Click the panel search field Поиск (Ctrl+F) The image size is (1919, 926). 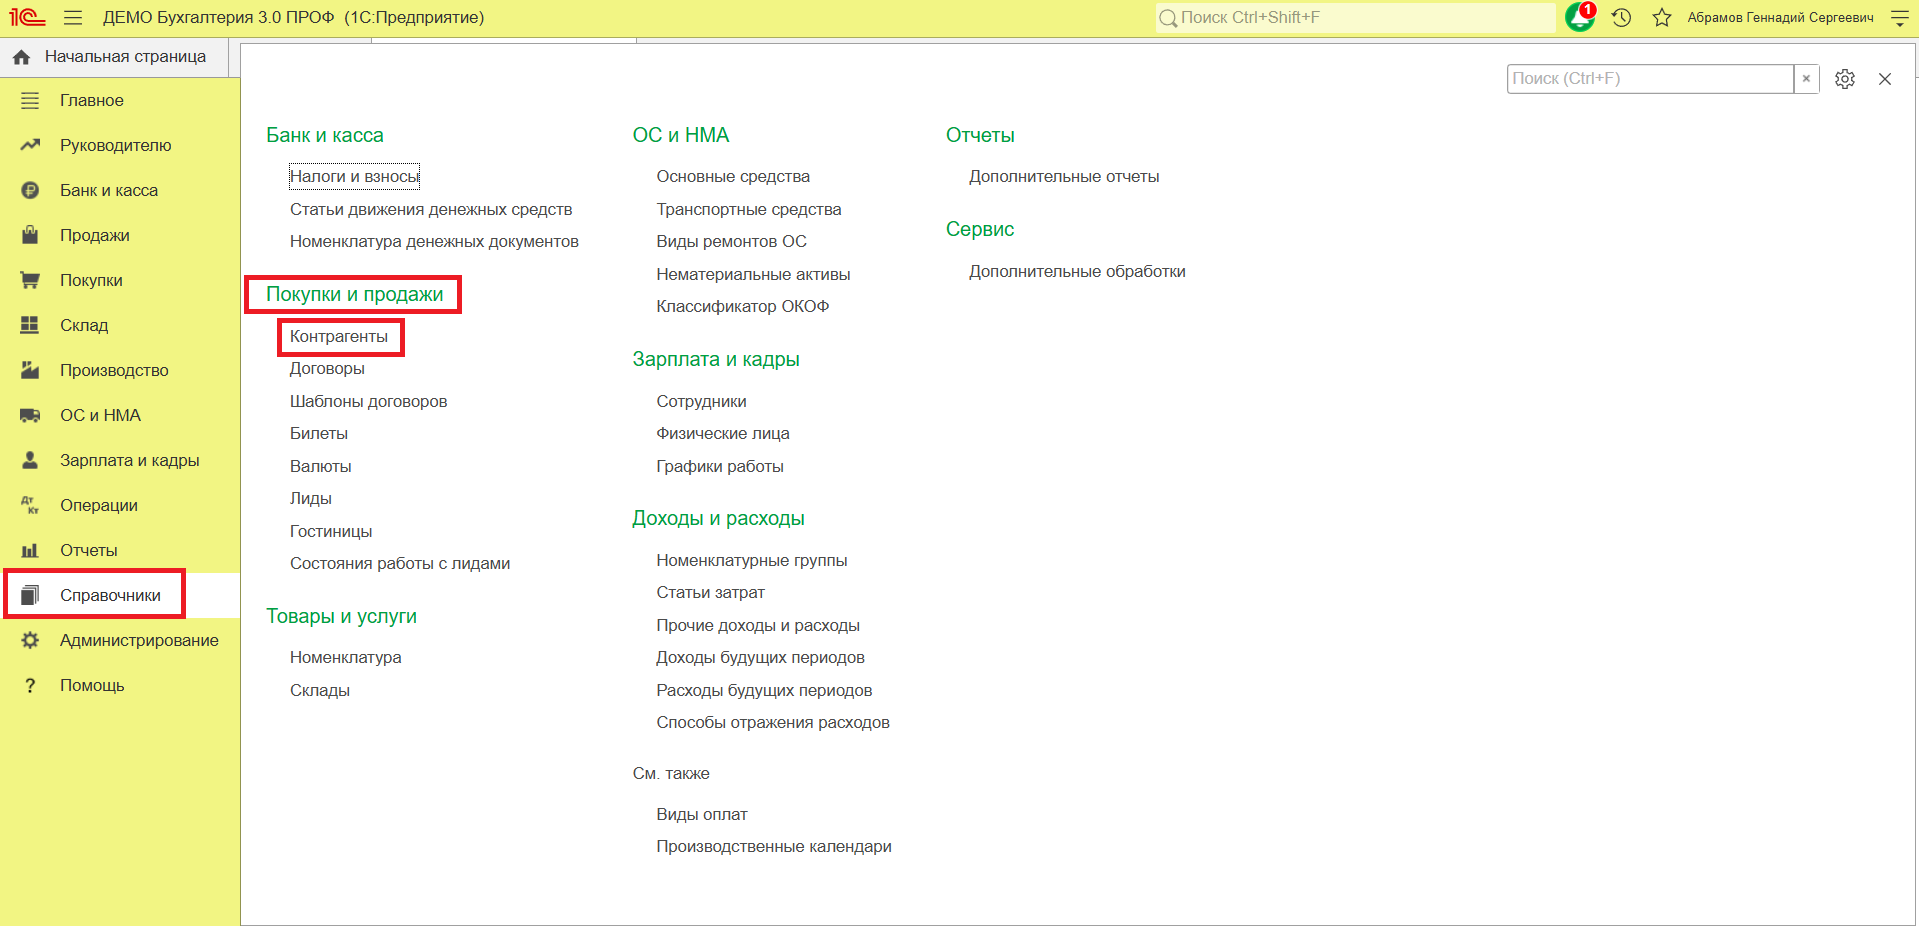point(1650,79)
